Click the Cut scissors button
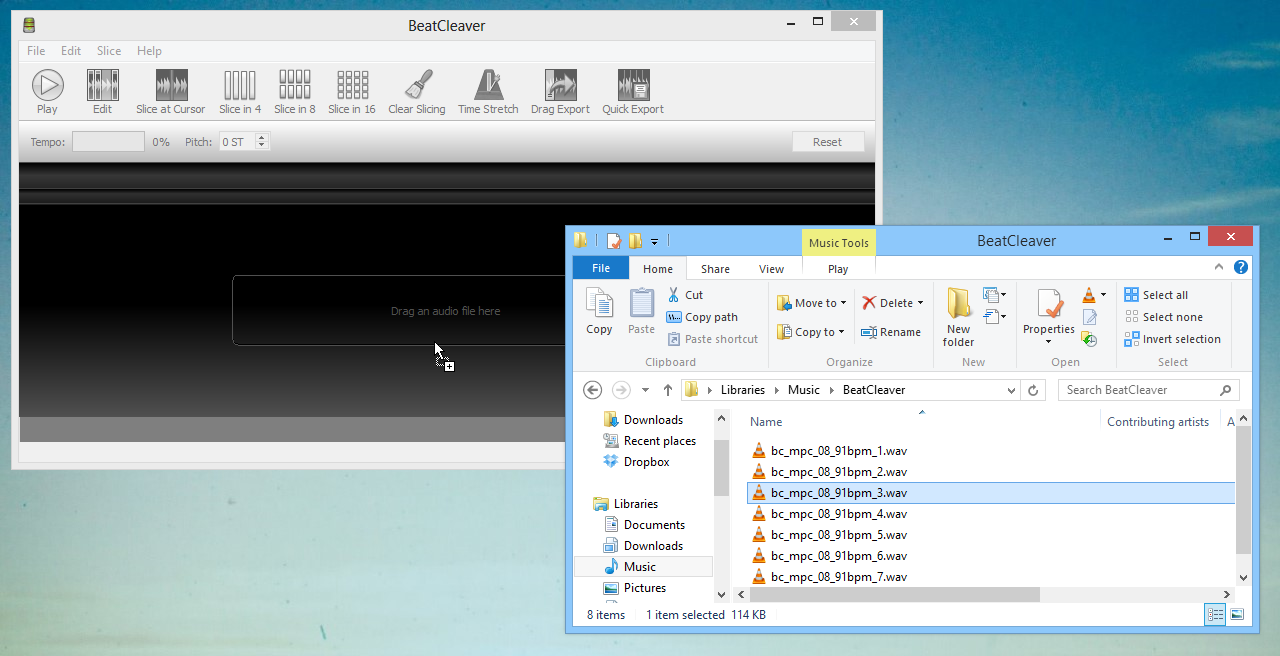The height and width of the screenshot is (656, 1280). (x=685, y=295)
